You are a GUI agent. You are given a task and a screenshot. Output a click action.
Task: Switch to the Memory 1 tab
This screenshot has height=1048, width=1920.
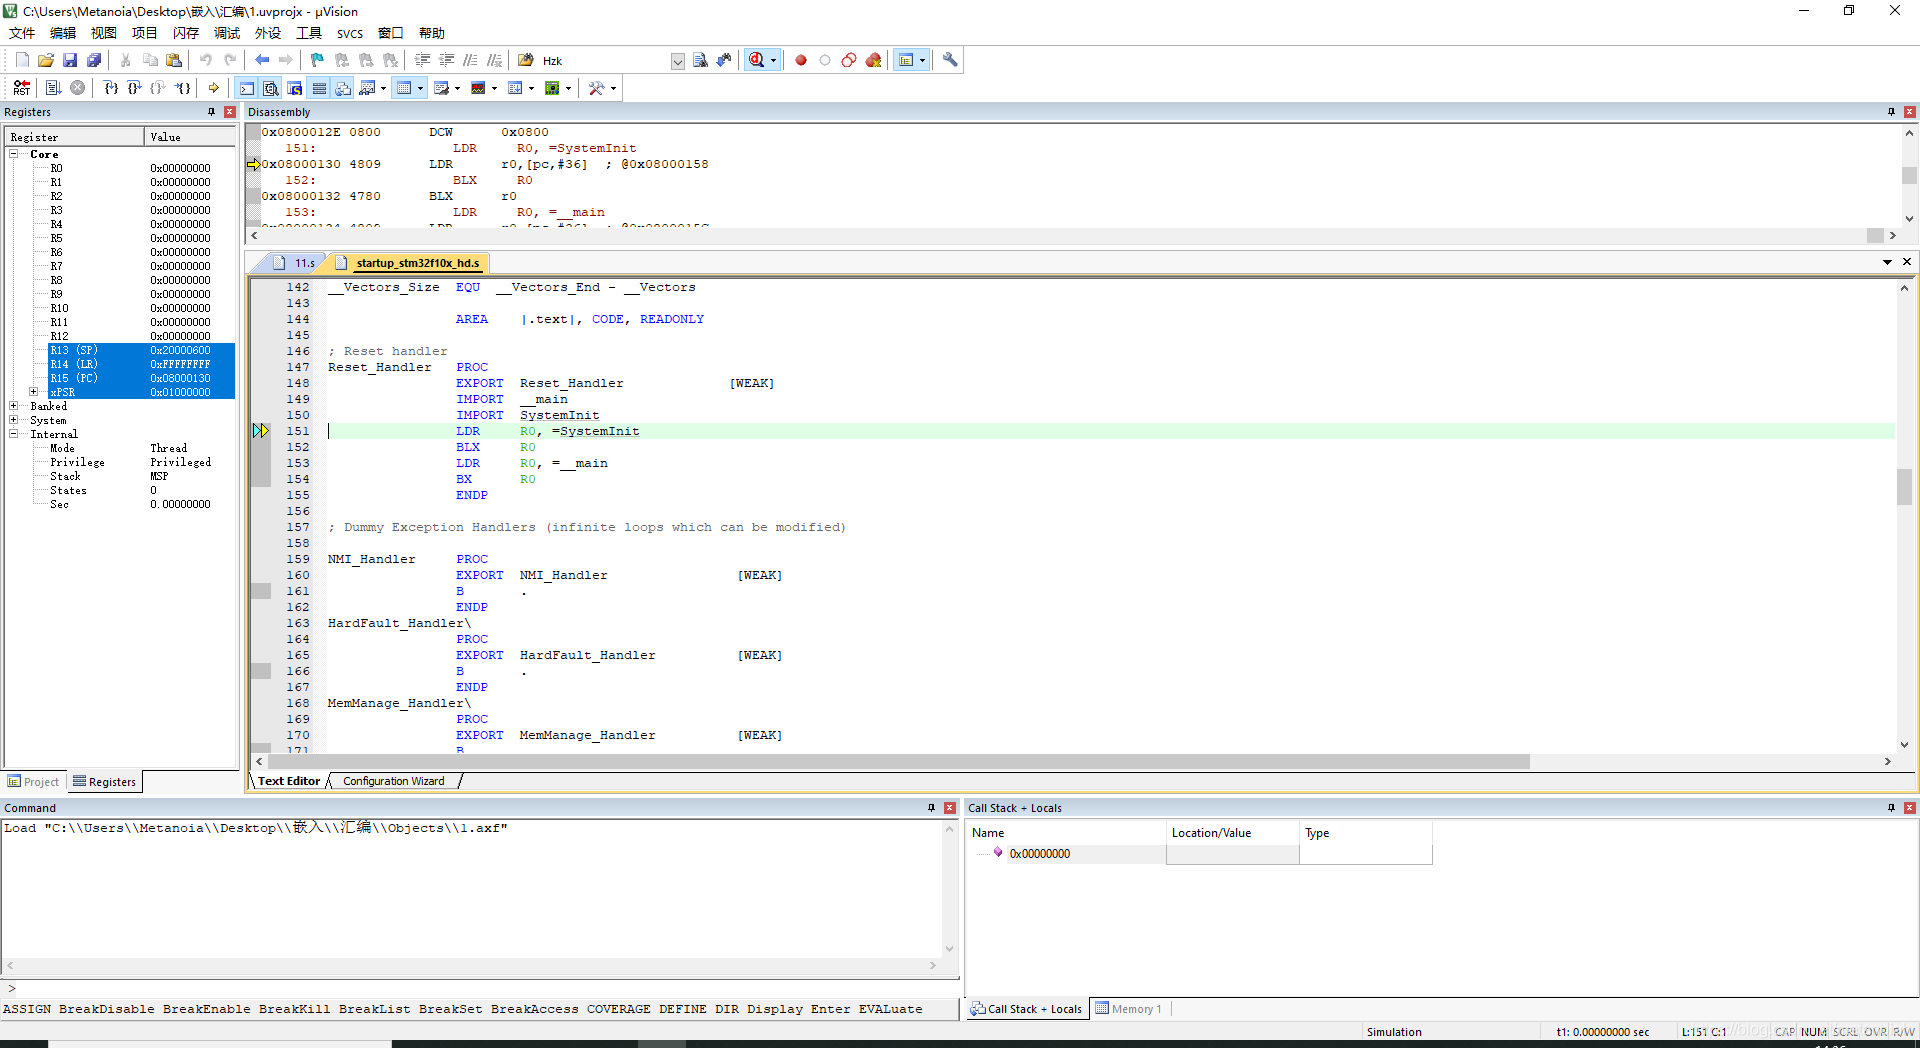coord(1129,1009)
